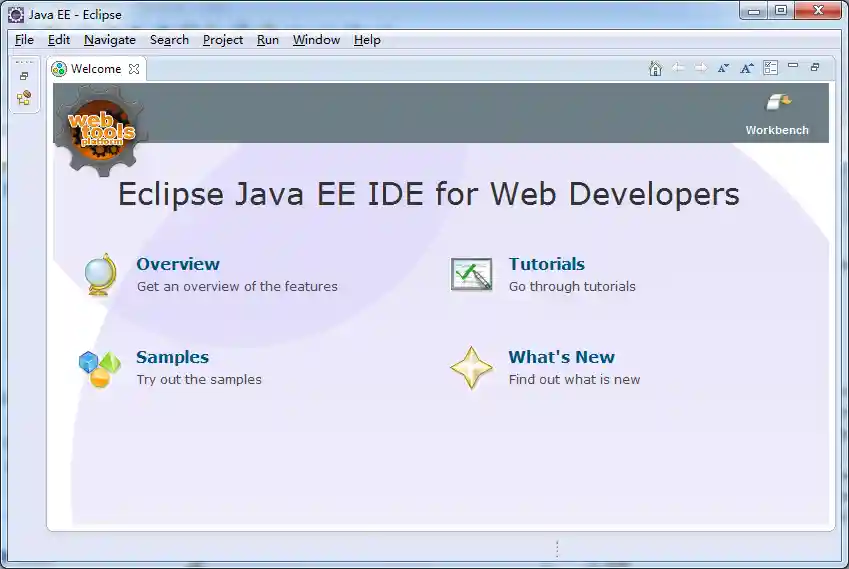Click the Restore button in left sidebar

(24, 76)
